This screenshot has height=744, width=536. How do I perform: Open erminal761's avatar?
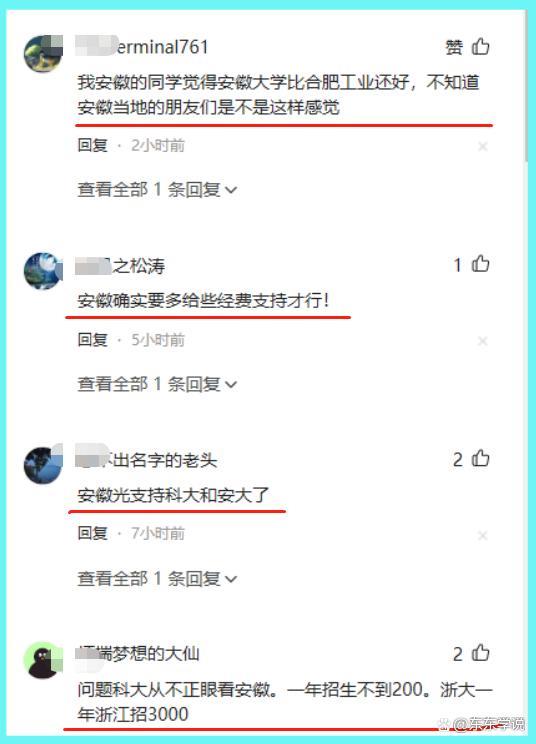tap(43, 54)
